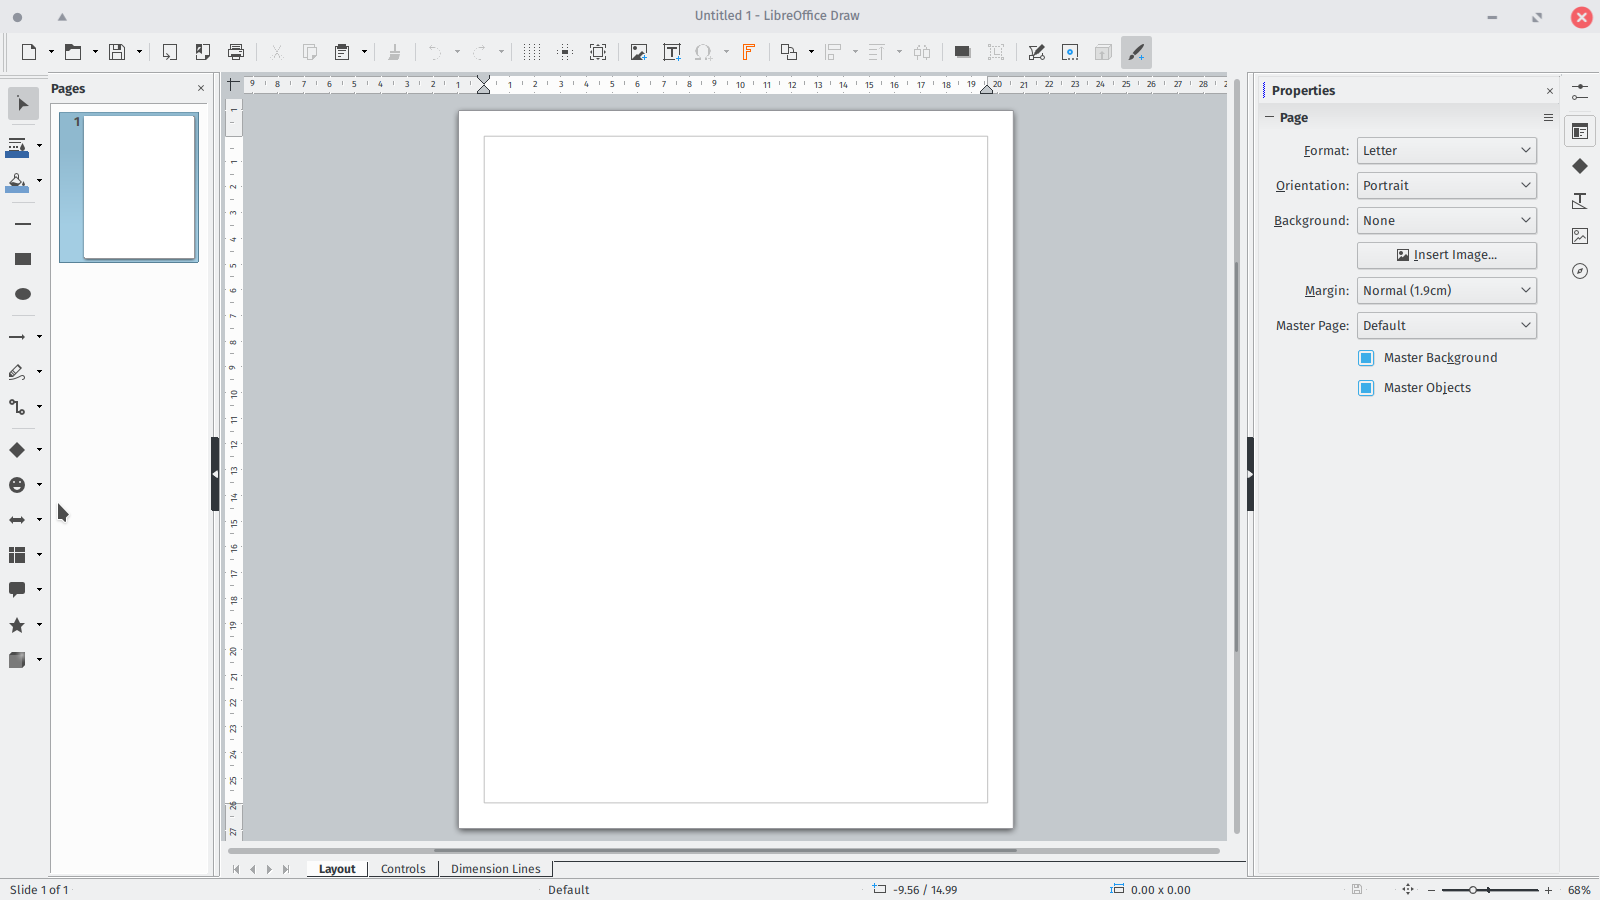Toggle the Display Grid toolbar button
Screen dimensions: 1600x900
pos(532,52)
